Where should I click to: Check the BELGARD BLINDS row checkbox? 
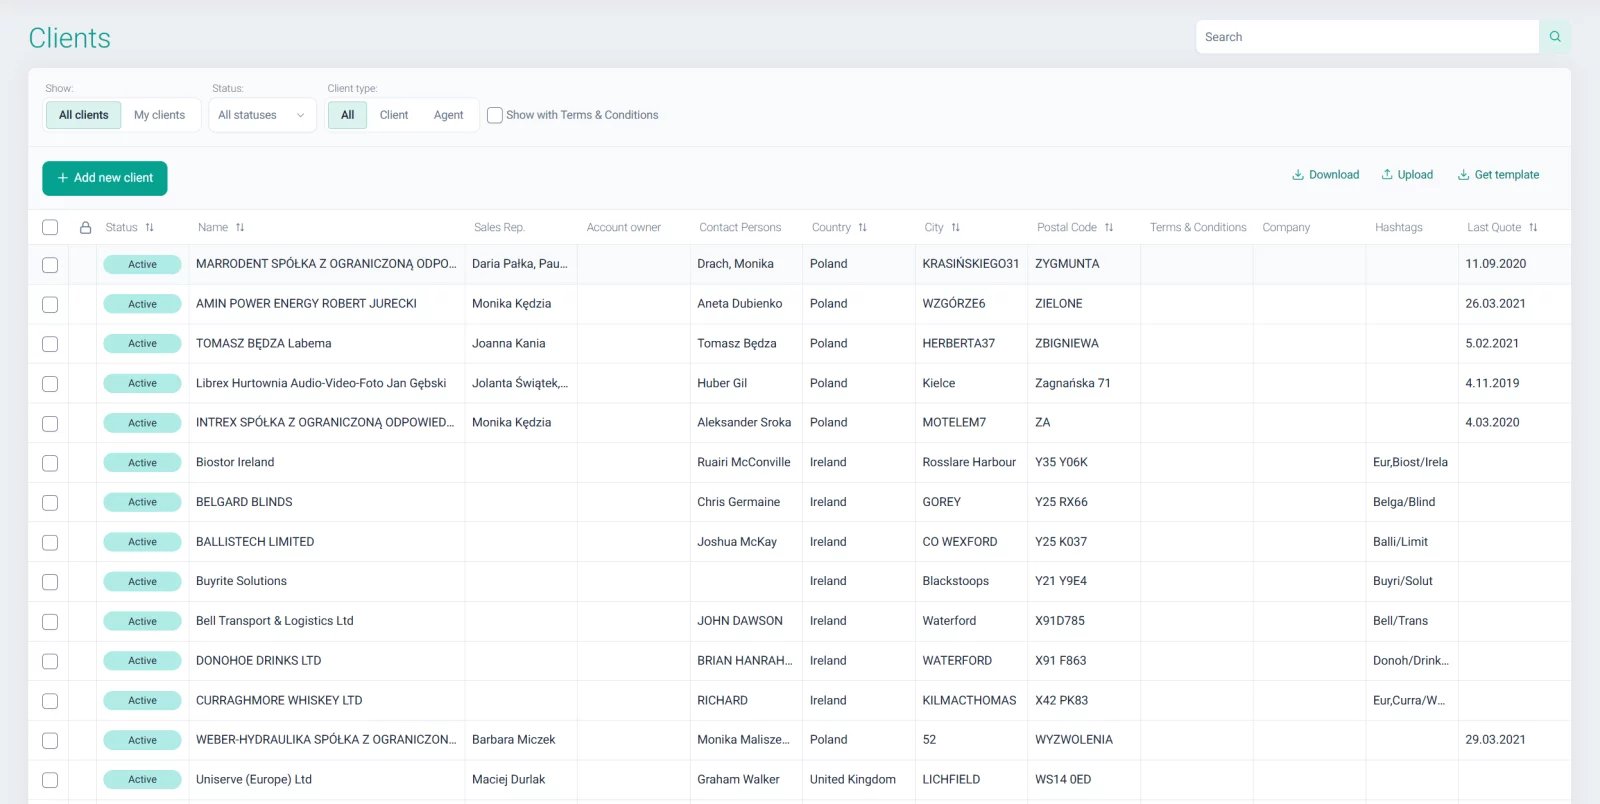[50, 503]
